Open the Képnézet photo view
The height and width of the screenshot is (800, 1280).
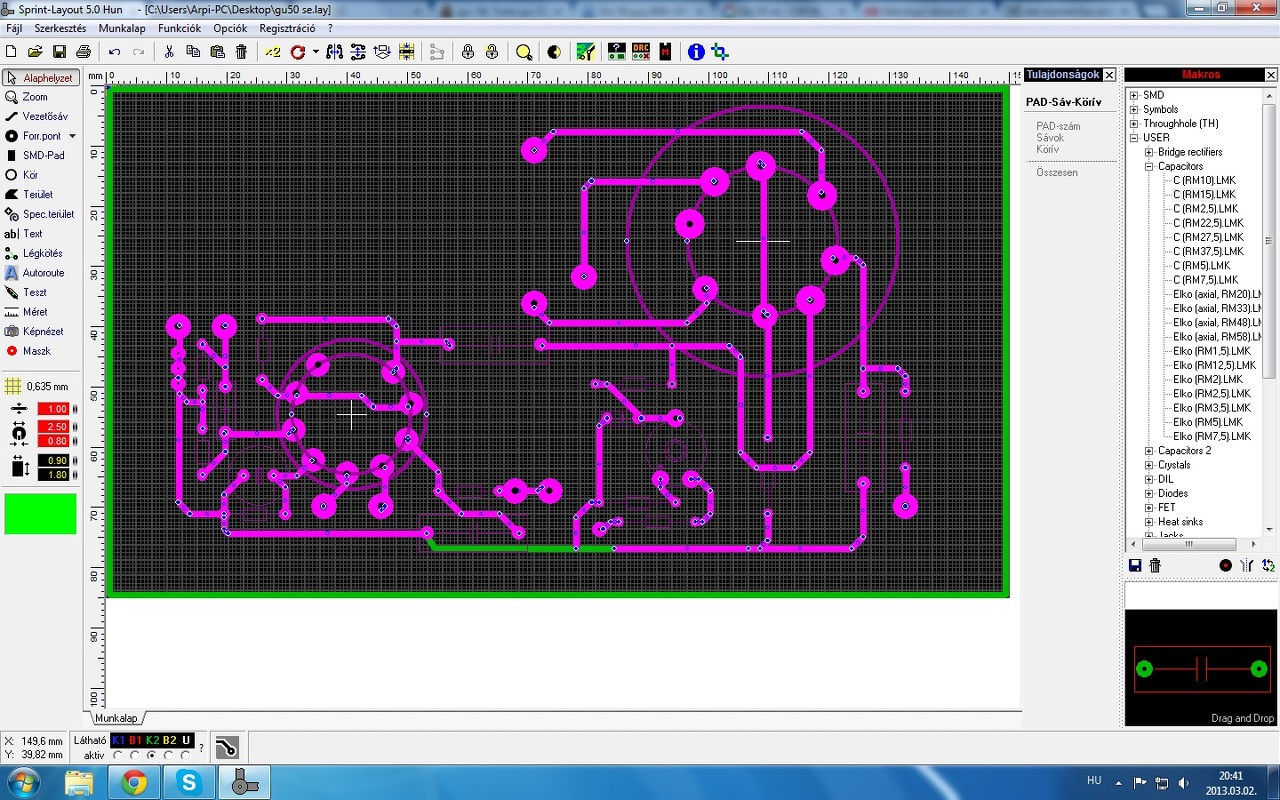point(34,331)
